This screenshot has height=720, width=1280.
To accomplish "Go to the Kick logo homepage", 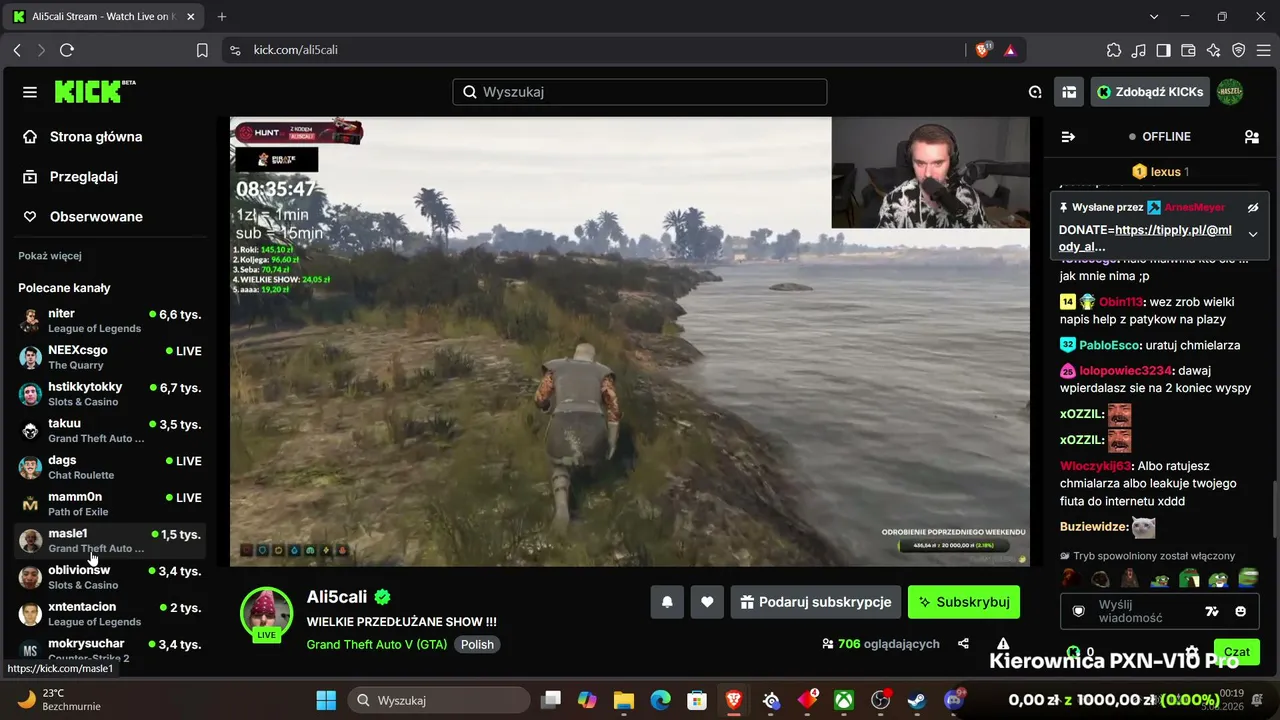I will coord(95,92).
